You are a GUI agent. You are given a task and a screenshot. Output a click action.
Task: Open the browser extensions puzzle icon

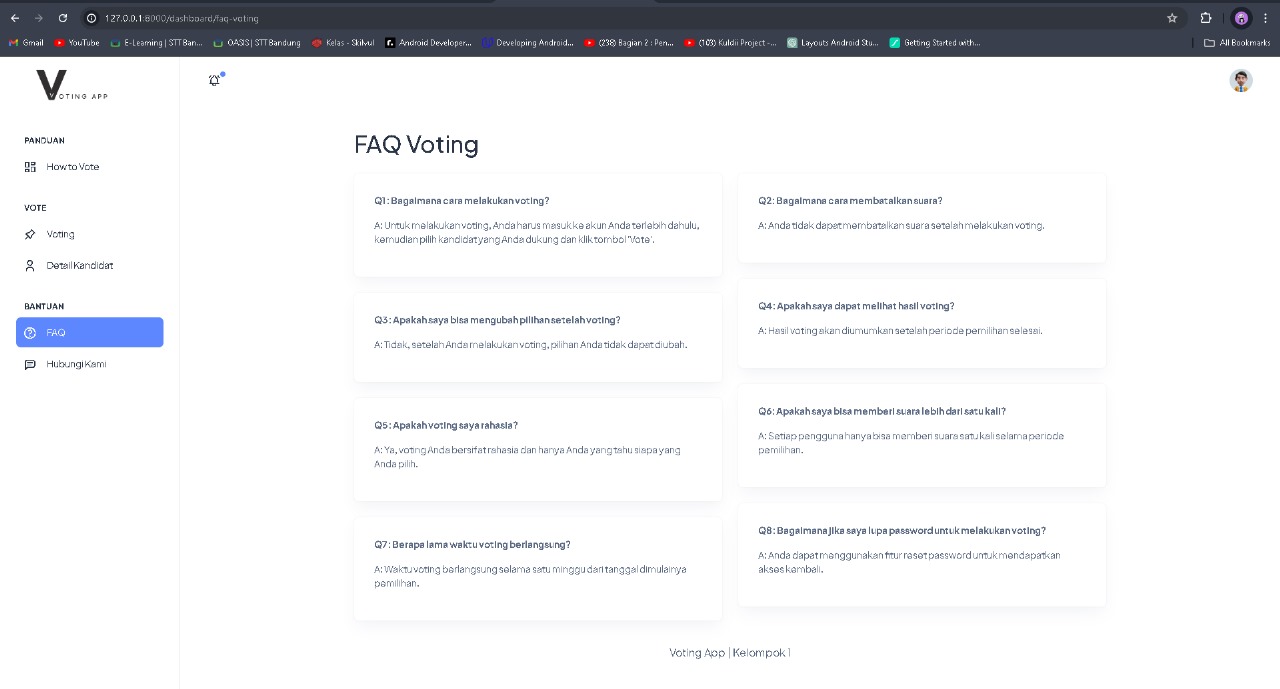click(x=1206, y=18)
